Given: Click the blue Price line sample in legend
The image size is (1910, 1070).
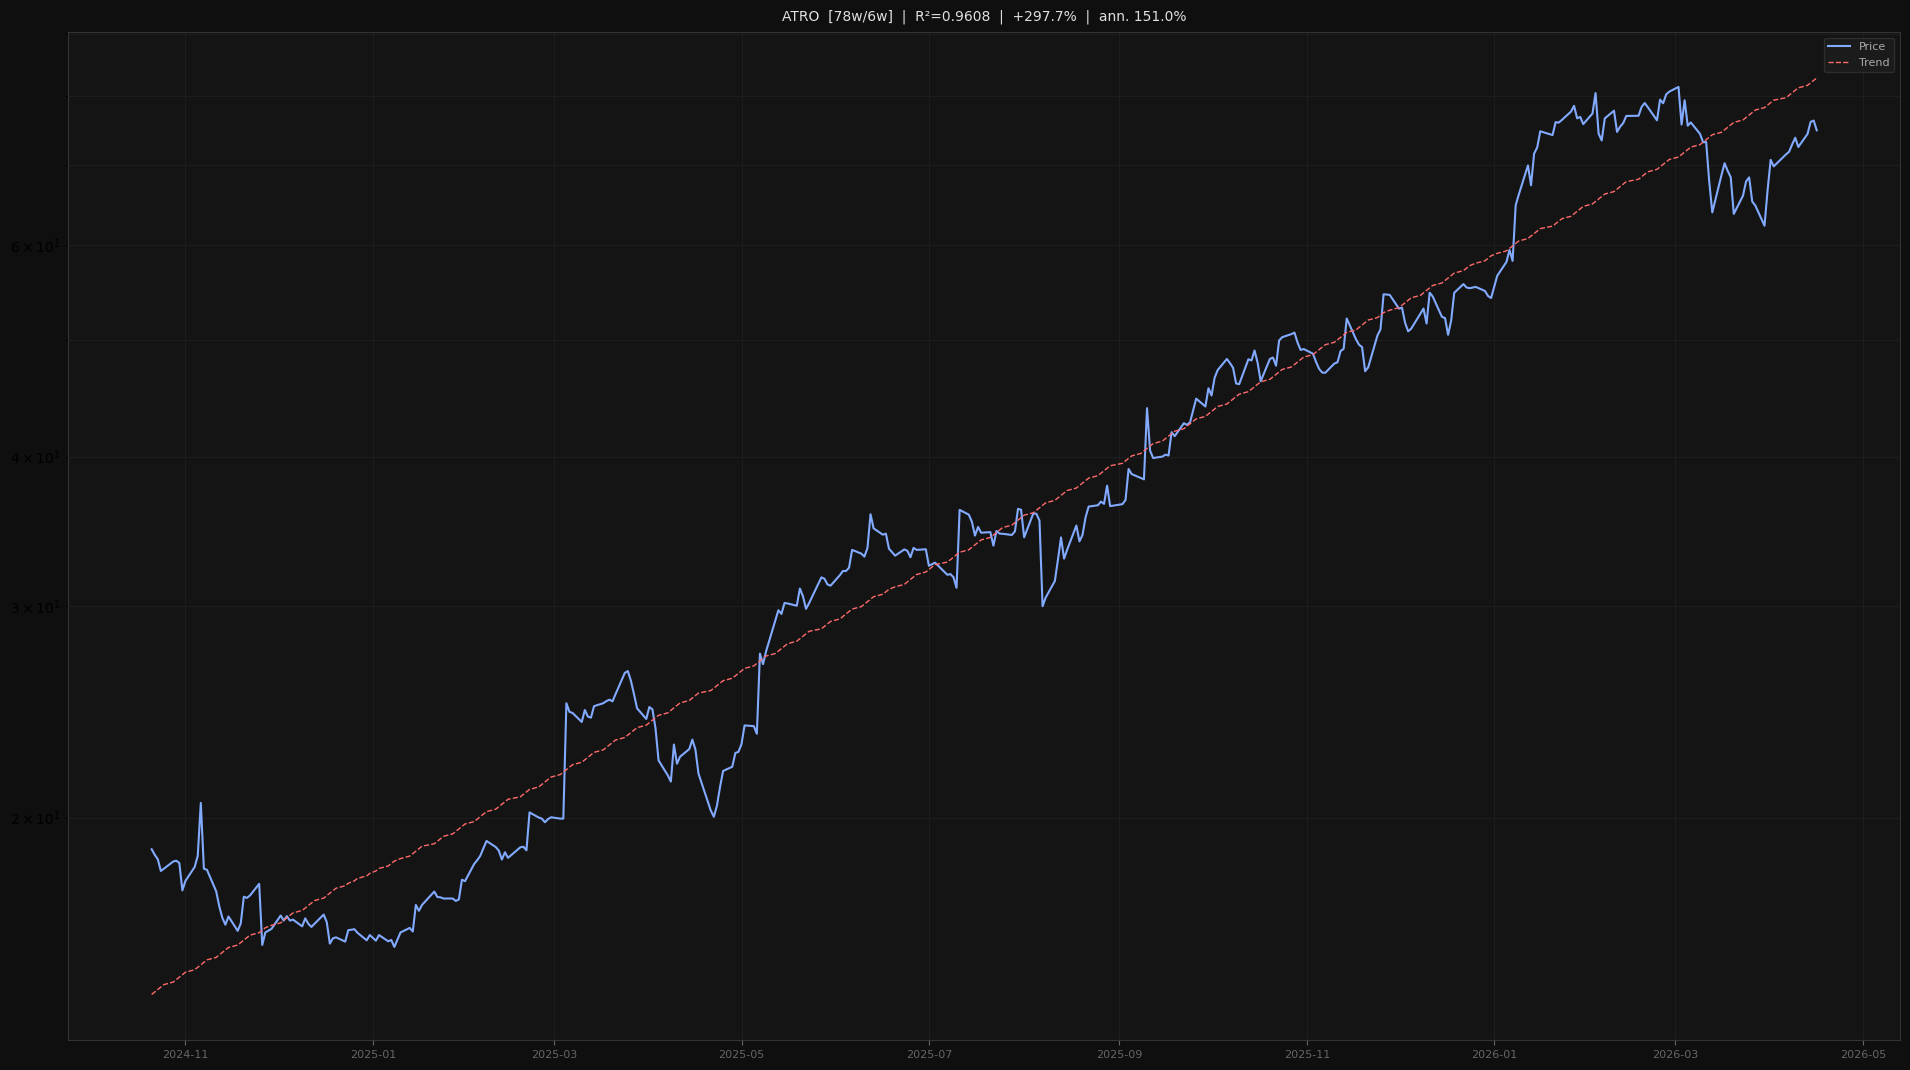Looking at the screenshot, I should (1841, 46).
